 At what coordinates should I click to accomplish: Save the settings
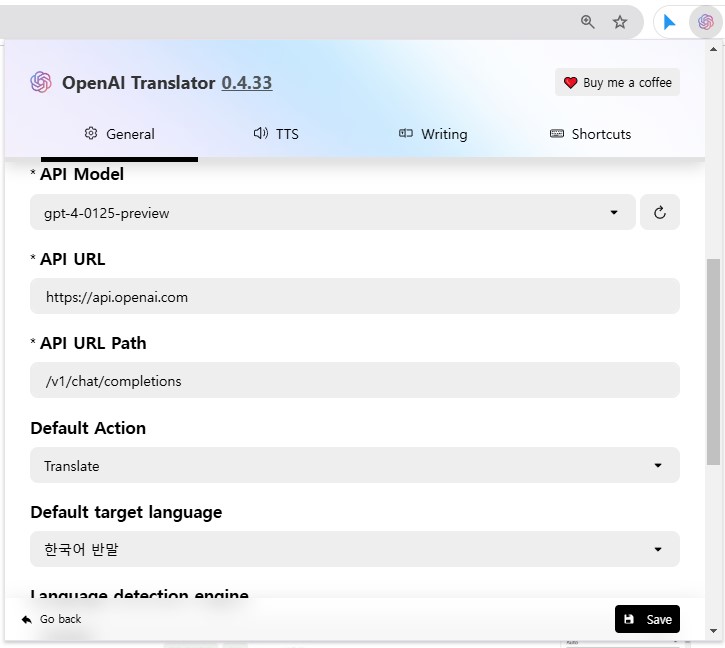(x=647, y=619)
